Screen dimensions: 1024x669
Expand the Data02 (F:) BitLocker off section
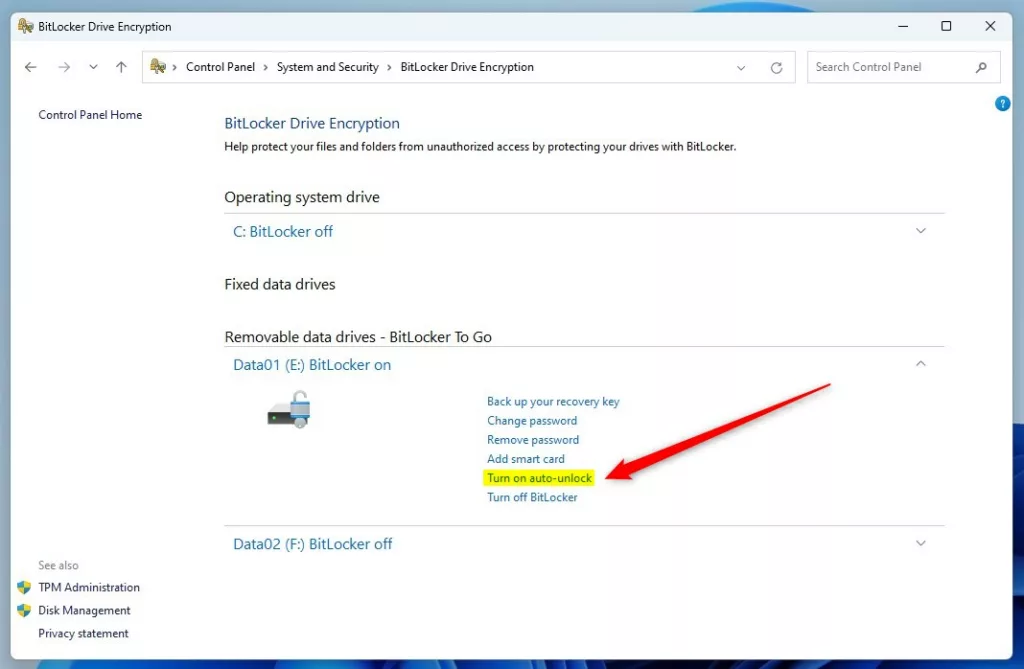[920, 543]
